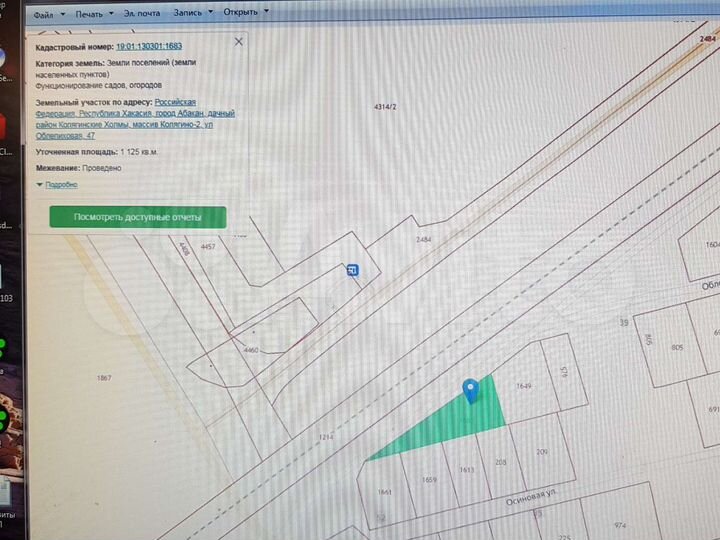Expand the Открыть dropdown
The width and height of the screenshot is (720, 540).
click(x=245, y=15)
